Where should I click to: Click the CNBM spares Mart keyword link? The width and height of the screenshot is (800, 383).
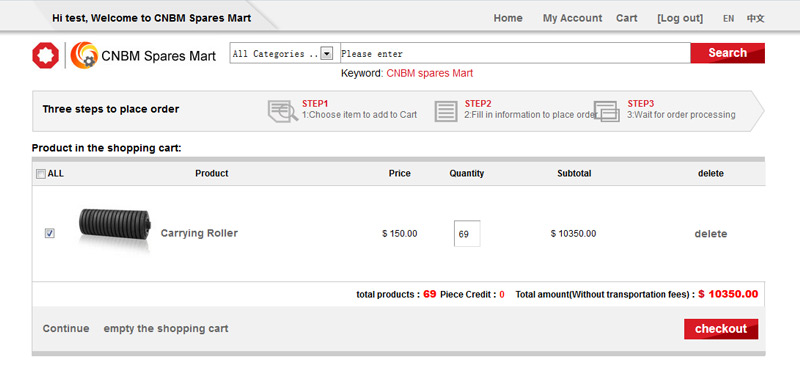click(430, 73)
